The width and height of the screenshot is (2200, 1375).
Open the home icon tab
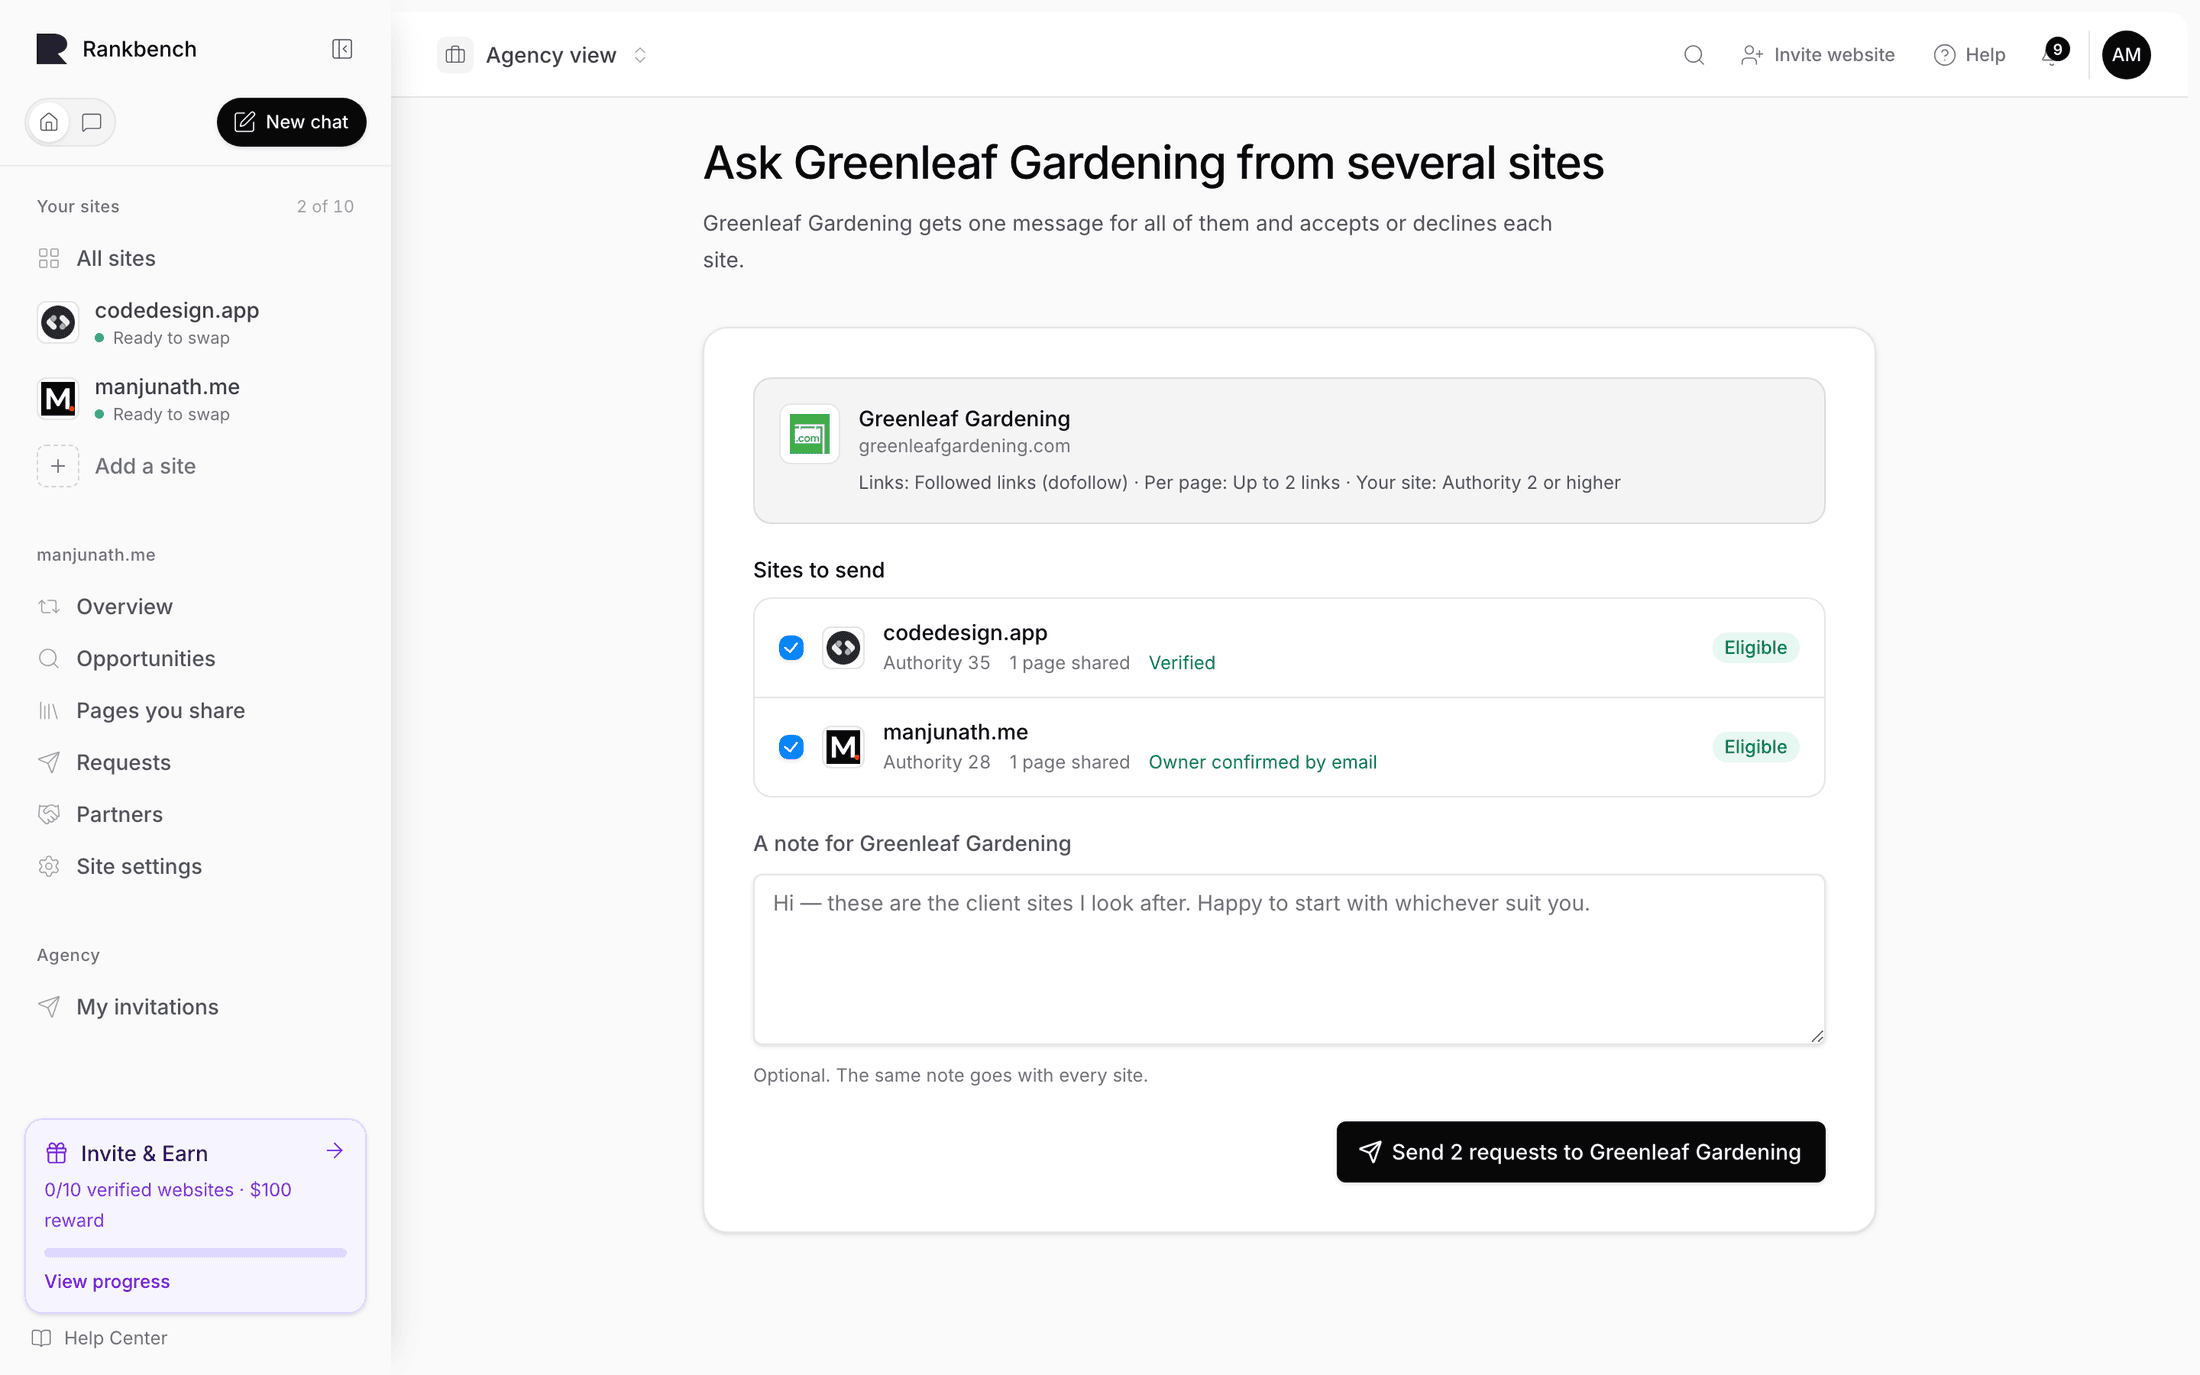pos(49,122)
